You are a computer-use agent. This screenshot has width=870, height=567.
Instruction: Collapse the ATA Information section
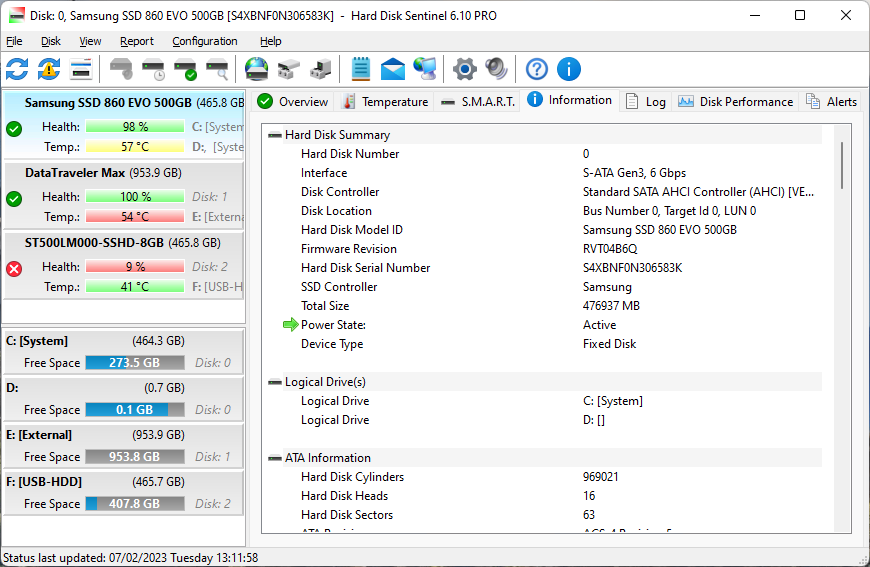point(275,458)
